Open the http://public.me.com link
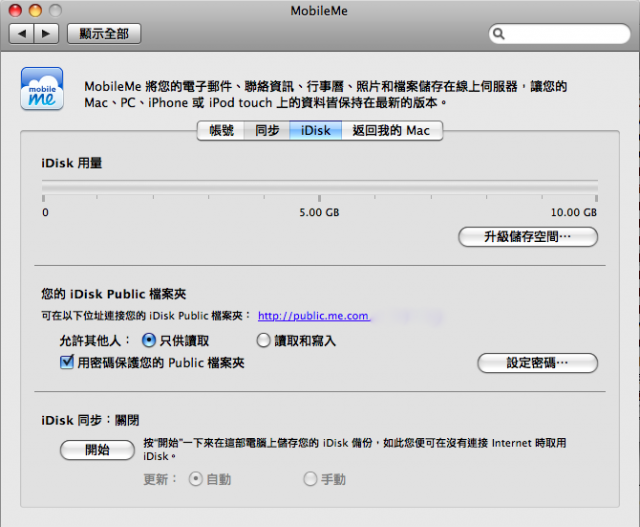Viewport: 640px width, 527px height. point(314,316)
